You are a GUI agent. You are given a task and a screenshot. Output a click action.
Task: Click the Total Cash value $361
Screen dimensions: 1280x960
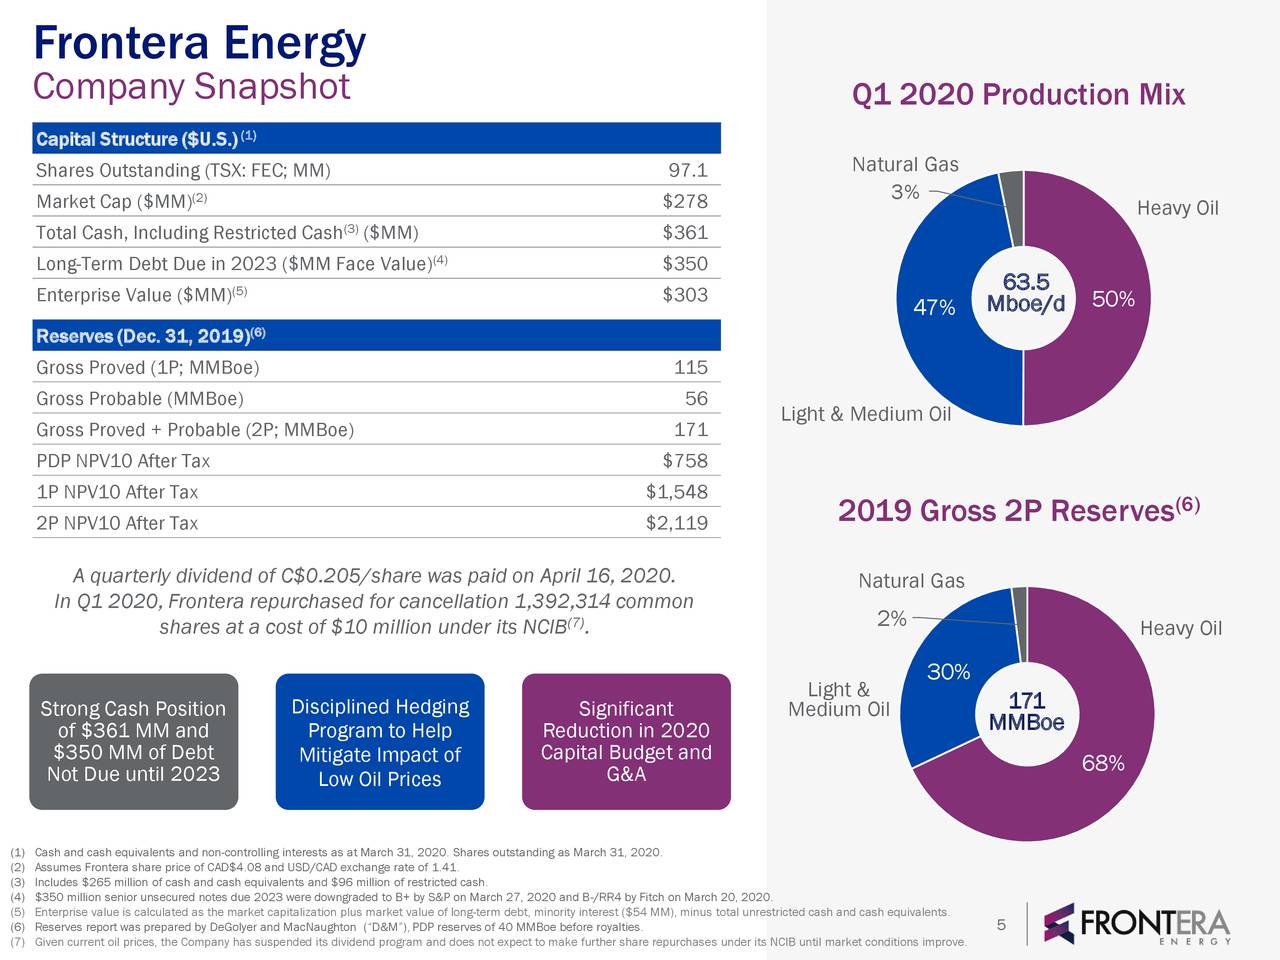tap(685, 233)
